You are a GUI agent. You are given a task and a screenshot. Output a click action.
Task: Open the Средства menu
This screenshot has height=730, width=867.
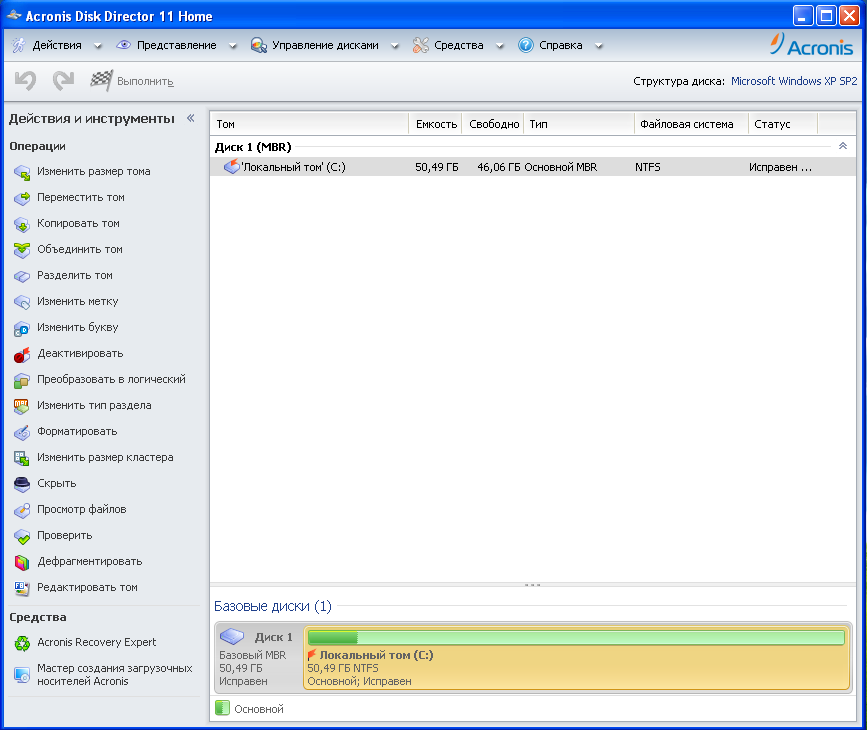point(458,45)
